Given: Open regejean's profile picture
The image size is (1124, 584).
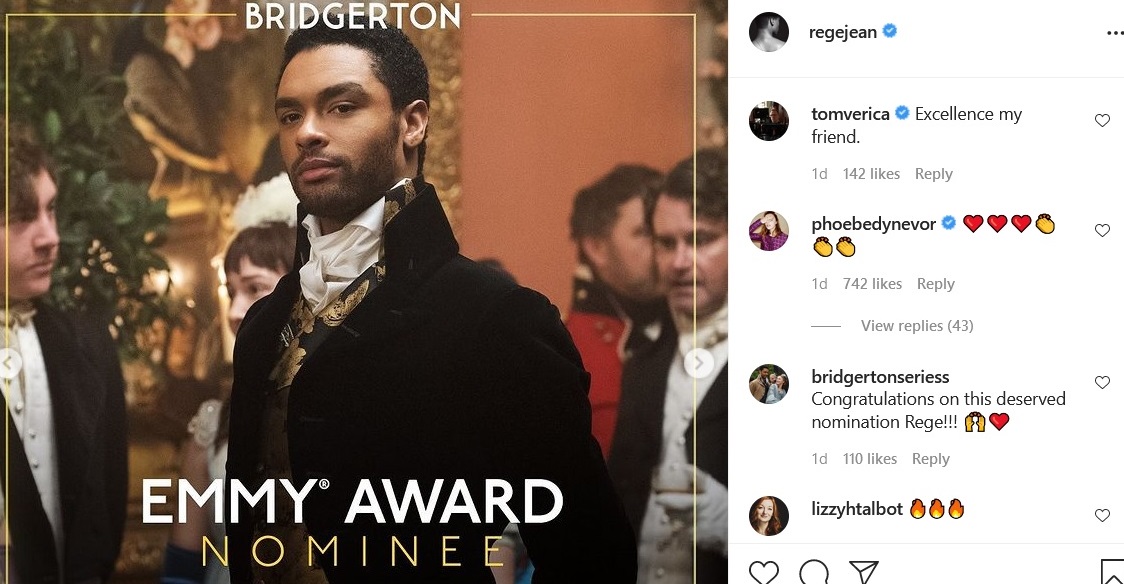Looking at the screenshot, I should click(768, 32).
